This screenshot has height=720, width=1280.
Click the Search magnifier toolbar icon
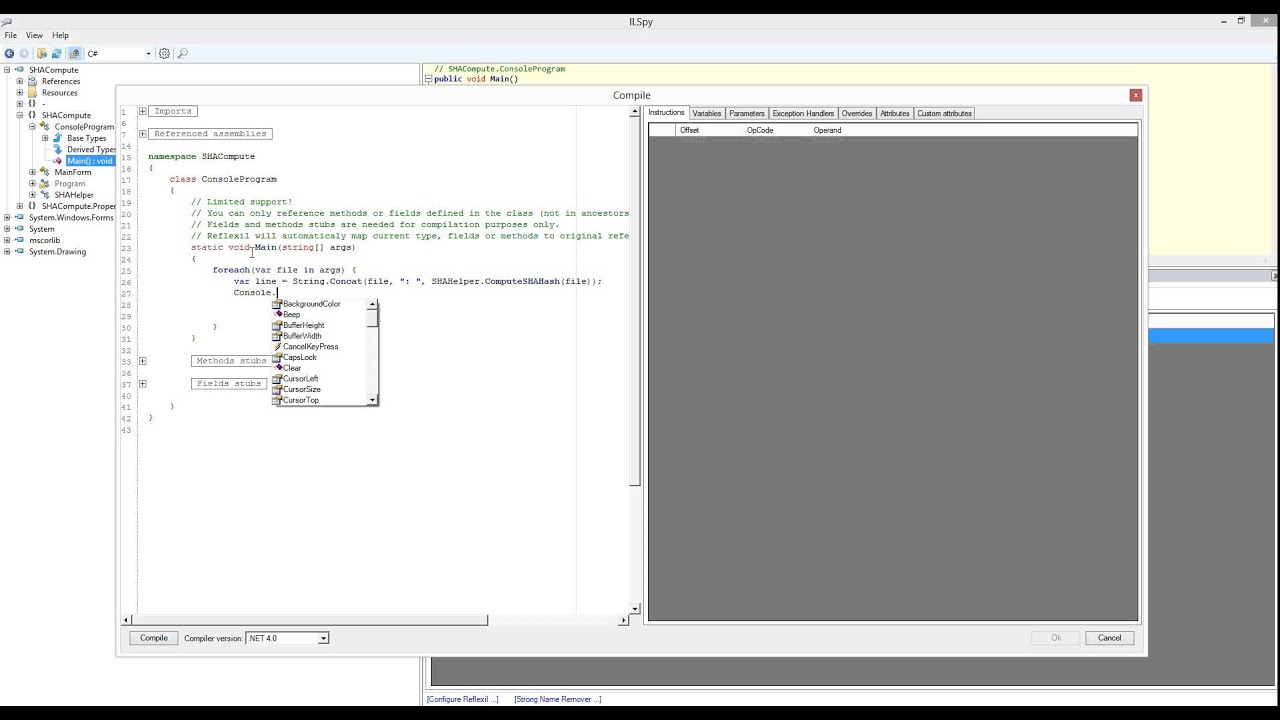(182, 53)
